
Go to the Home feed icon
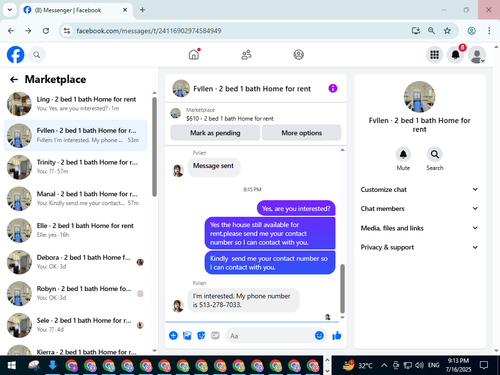coord(194,55)
